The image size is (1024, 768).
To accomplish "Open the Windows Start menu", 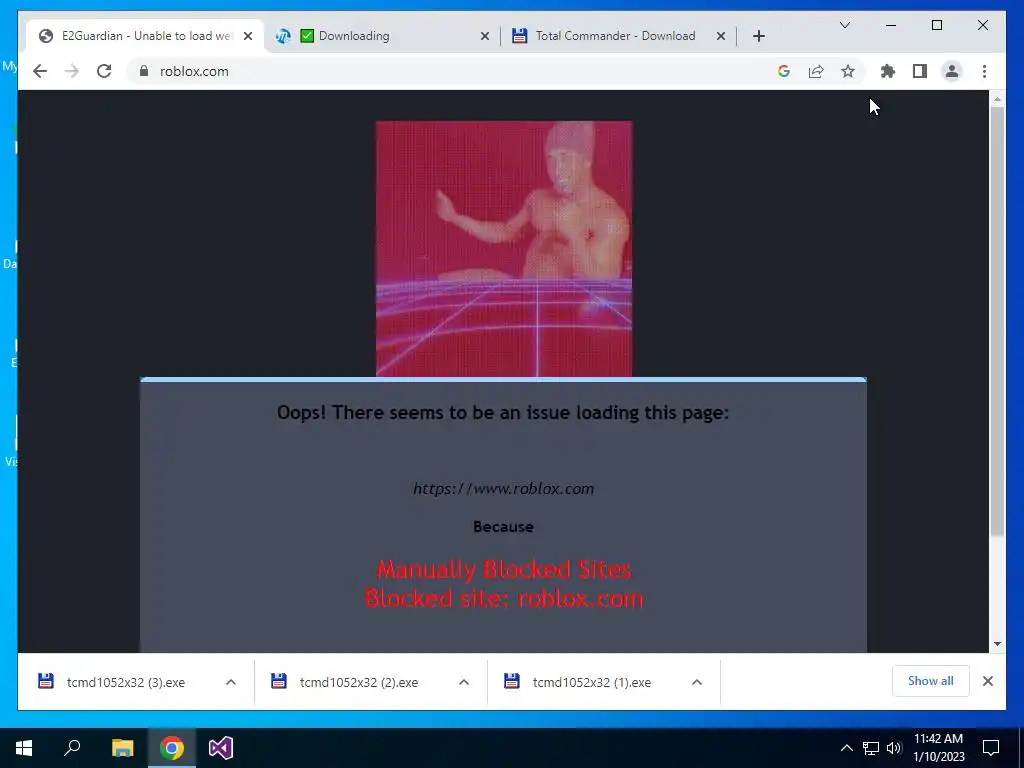I will (24, 748).
